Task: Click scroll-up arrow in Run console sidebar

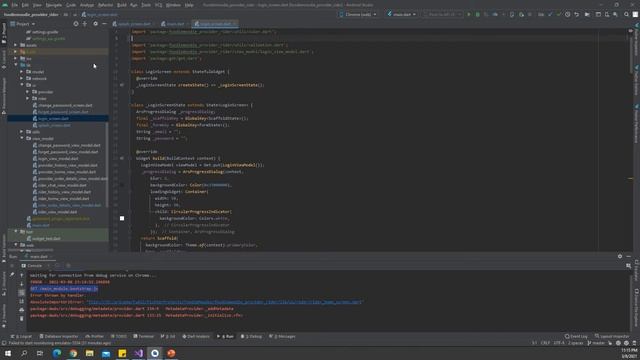Action: pos(22,275)
